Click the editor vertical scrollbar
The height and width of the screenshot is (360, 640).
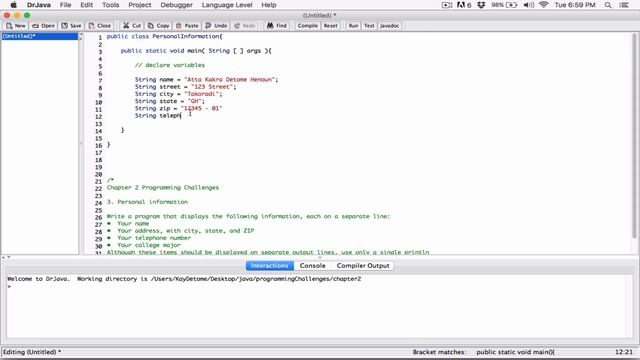click(634, 137)
